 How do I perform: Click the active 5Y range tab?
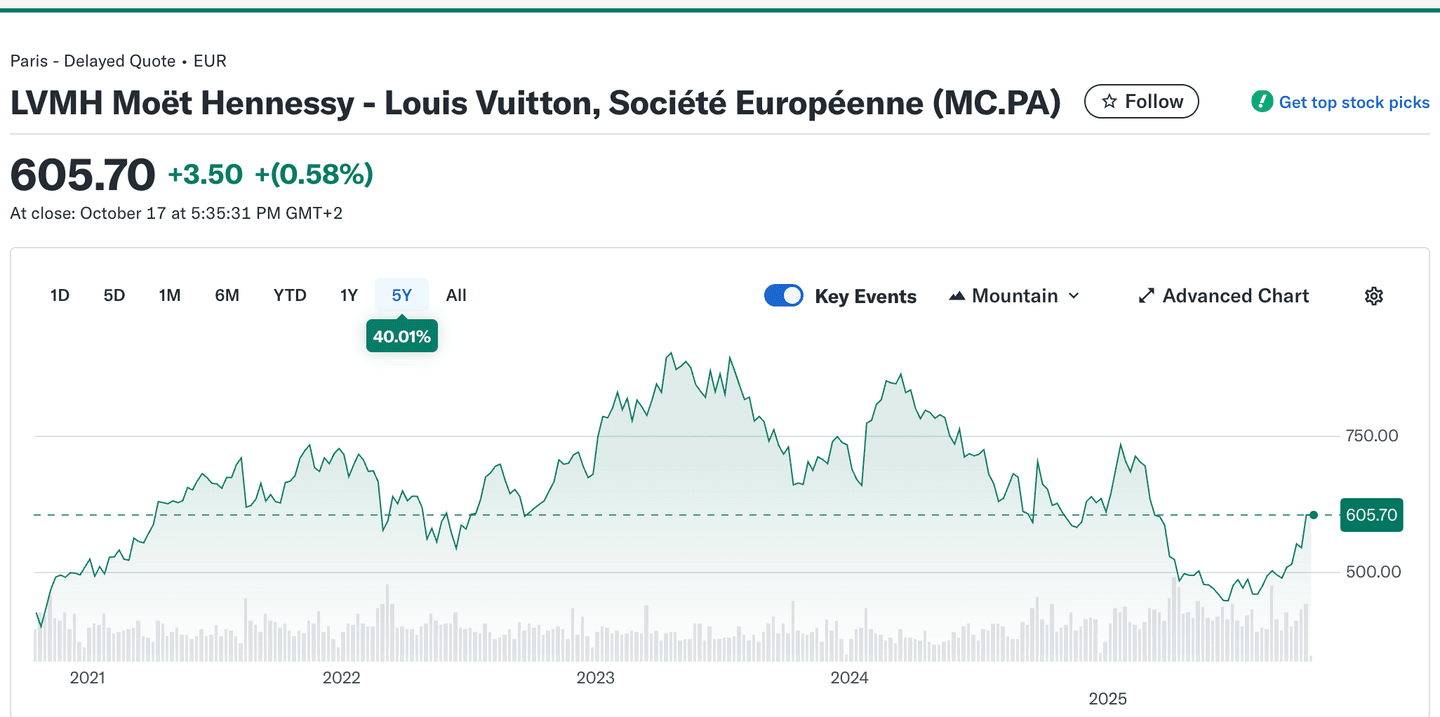402,295
